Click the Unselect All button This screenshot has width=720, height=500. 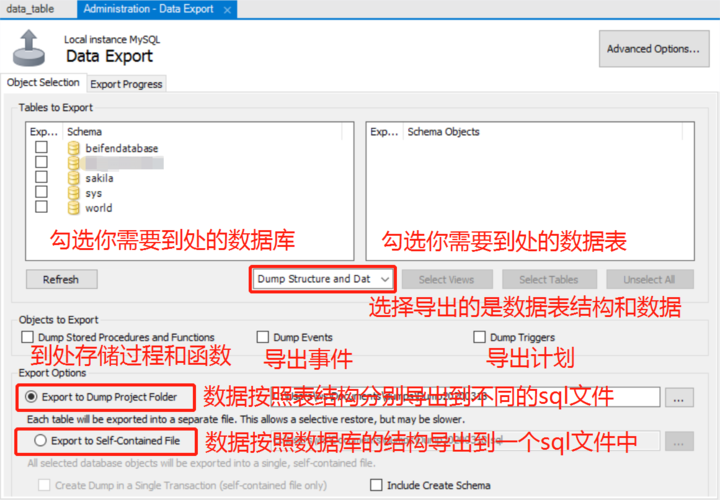coord(649,279)
